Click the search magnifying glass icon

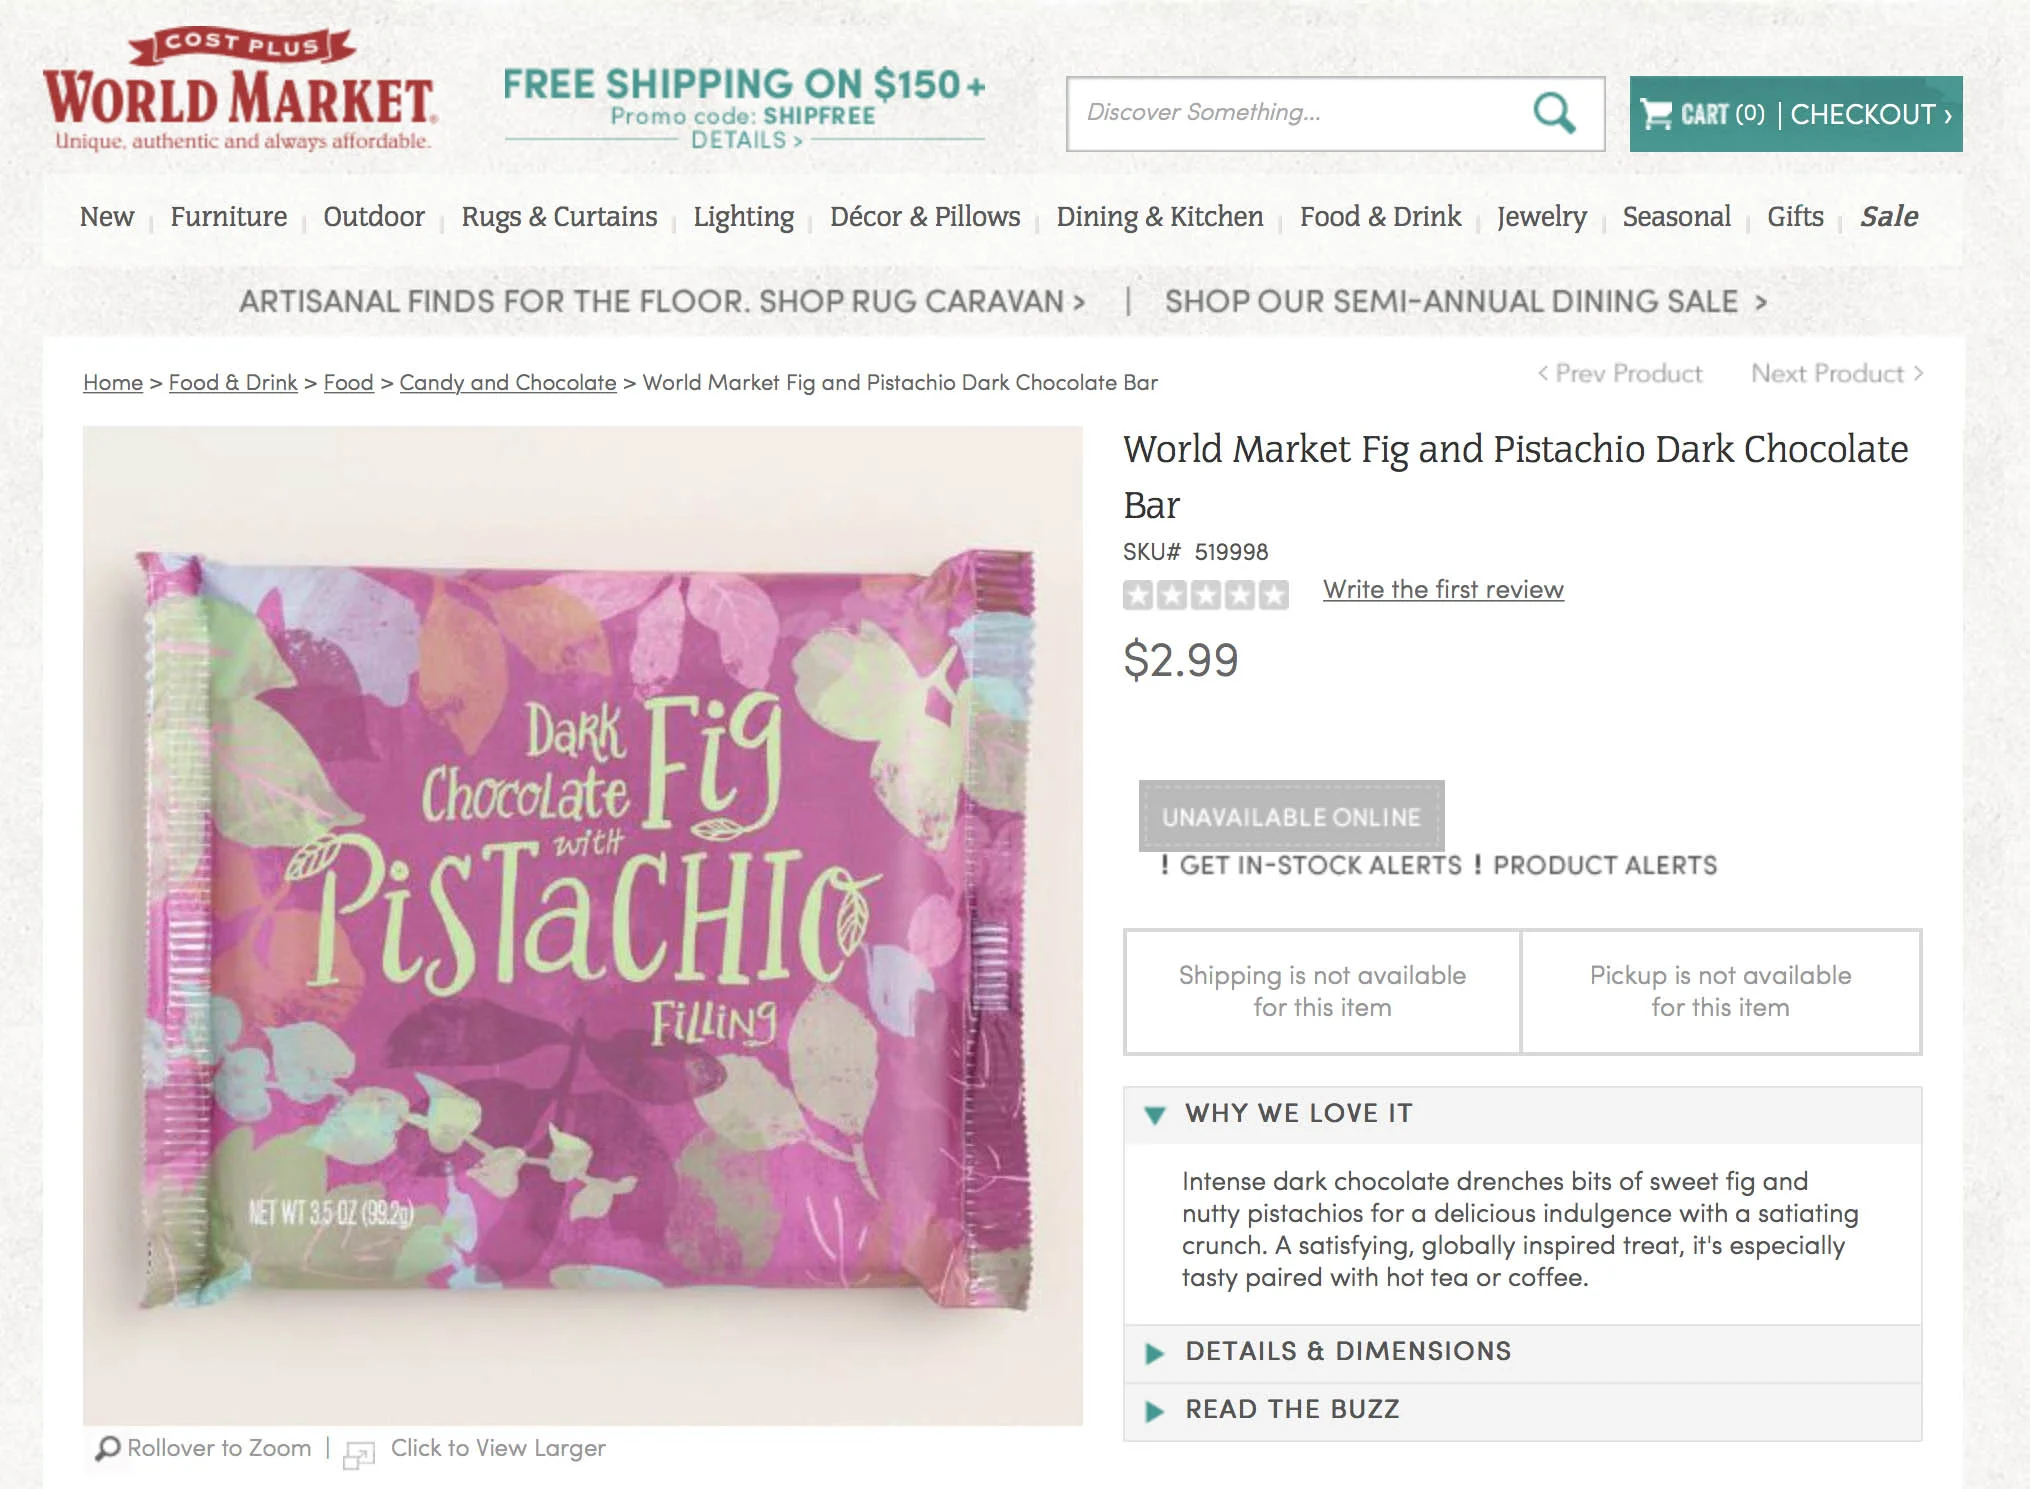click(x=1554, y=113)
